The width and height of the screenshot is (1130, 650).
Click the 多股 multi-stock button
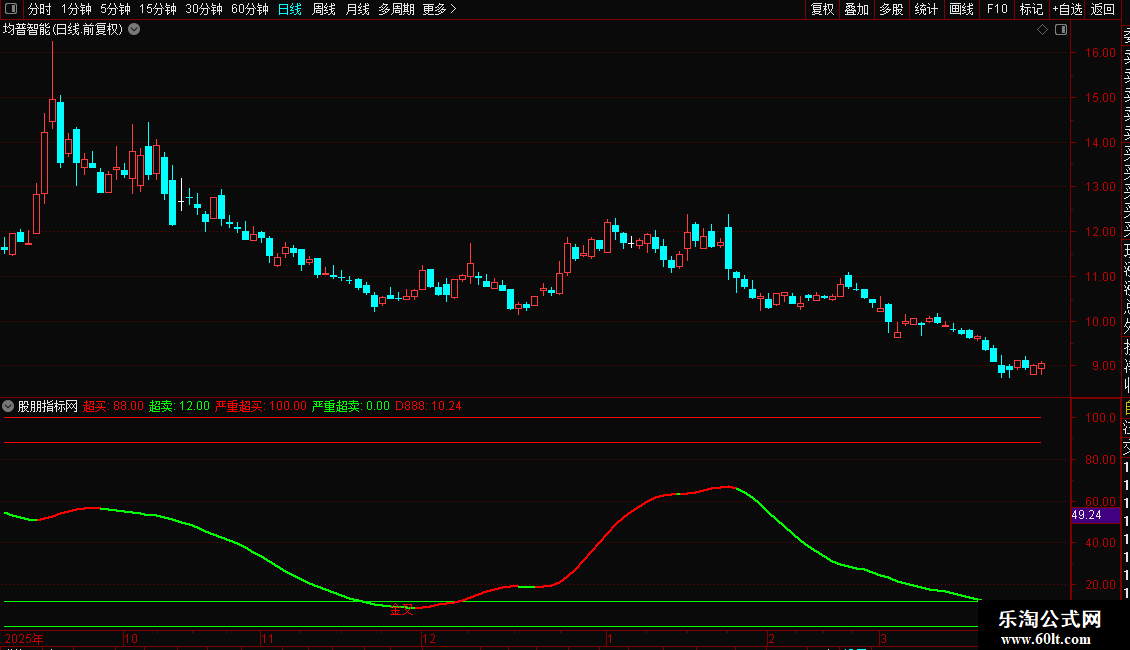point(891,9)
